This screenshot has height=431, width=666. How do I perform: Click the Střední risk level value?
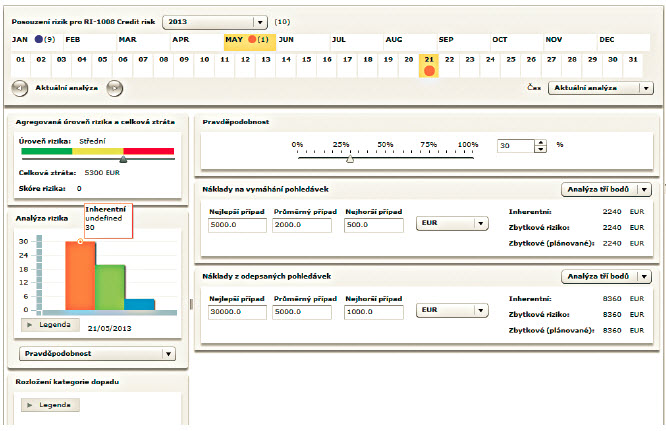point(92,141)
